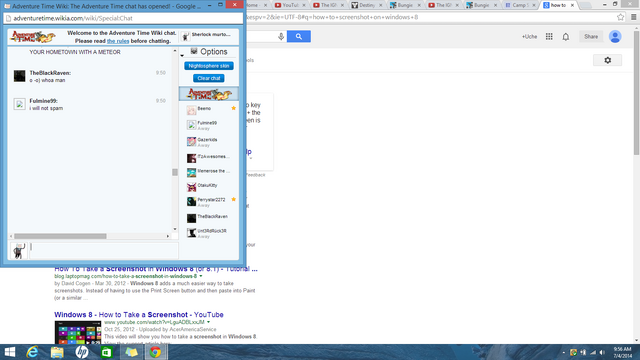
Task: Select Gazerkids avatar in user list
Action: coord(191,142)
